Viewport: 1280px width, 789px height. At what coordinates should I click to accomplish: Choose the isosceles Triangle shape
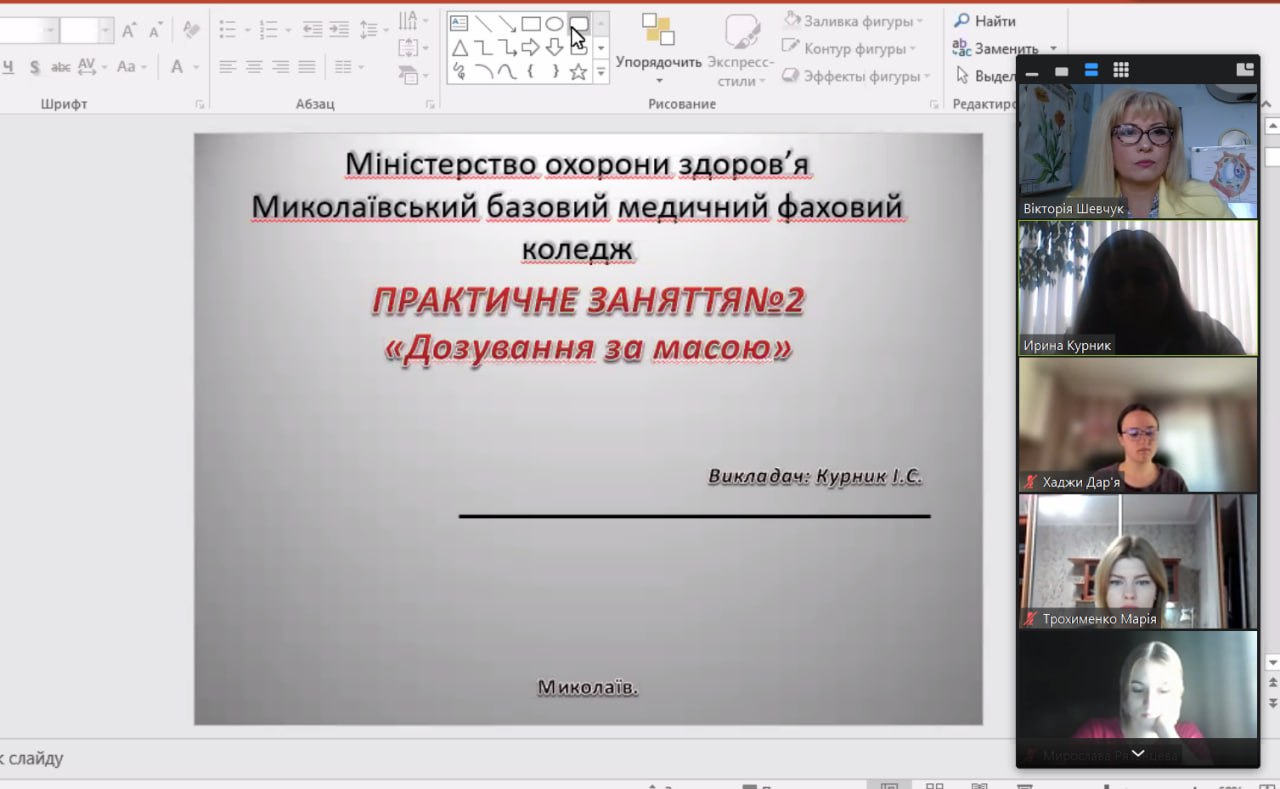tap(459, 47)
